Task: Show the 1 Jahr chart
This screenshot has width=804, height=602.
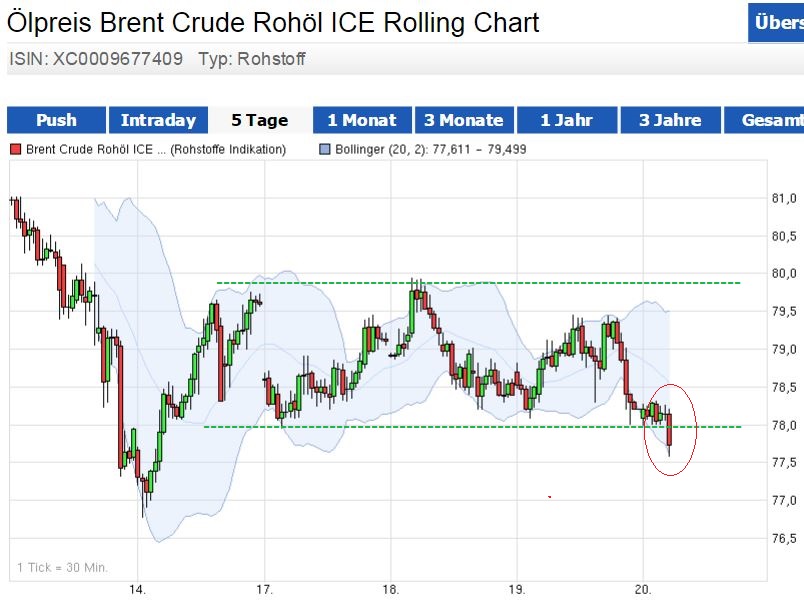Action: 566,120
